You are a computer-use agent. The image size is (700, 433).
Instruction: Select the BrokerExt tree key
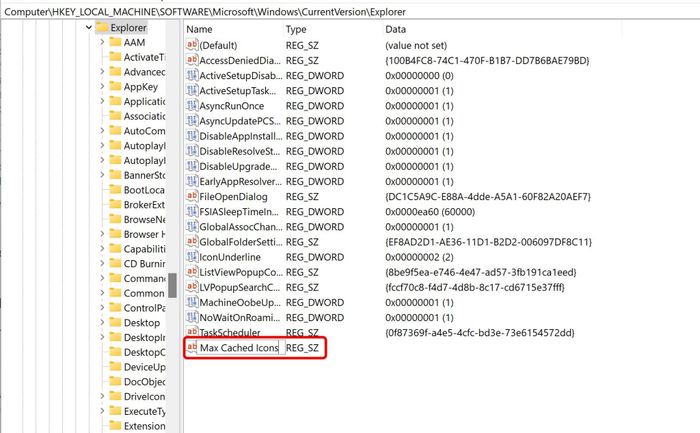[x=144, y=204]
